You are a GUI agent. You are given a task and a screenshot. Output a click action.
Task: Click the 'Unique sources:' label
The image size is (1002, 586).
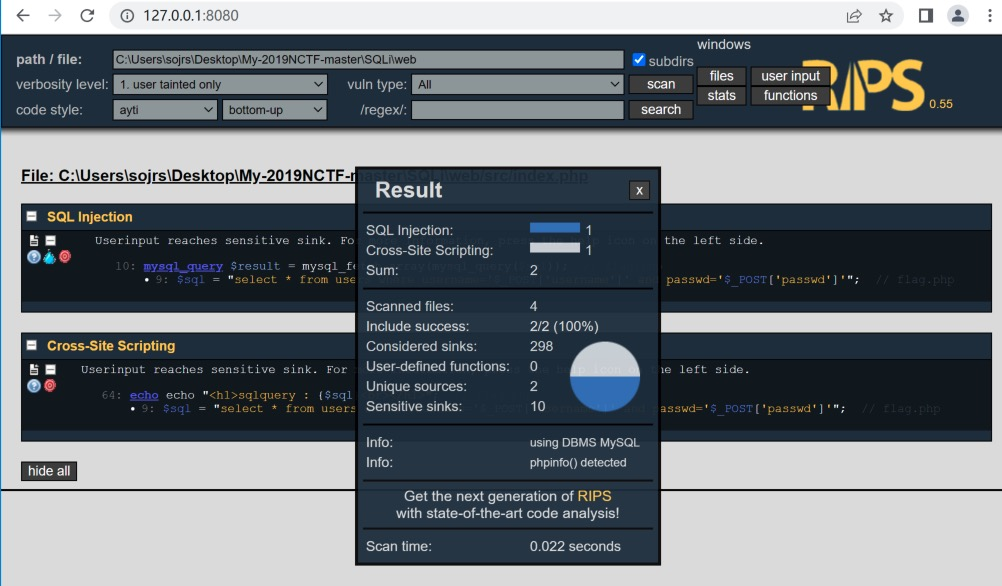click(x=416, y=387)
